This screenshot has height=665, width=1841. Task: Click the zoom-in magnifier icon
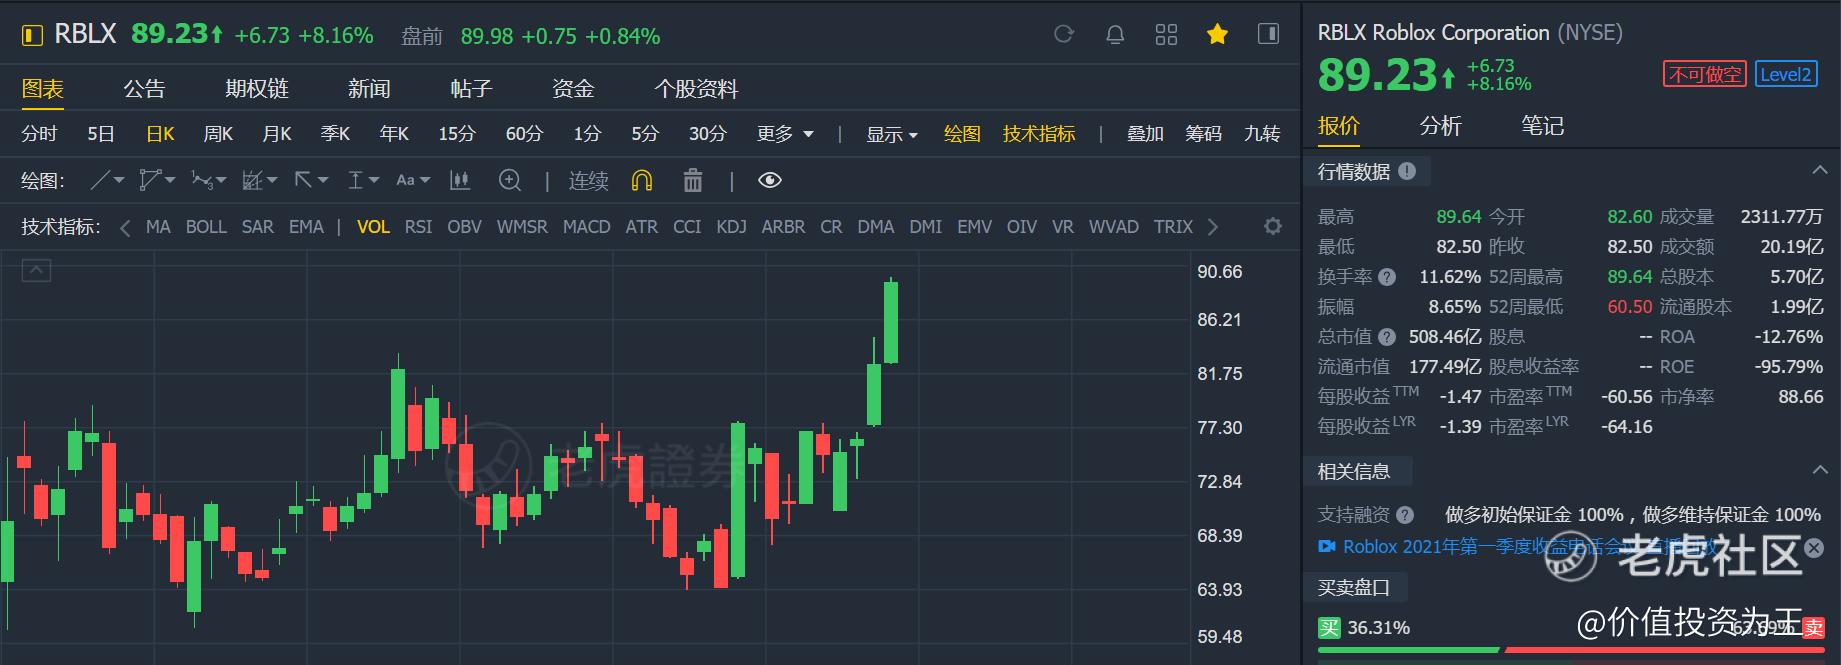tap(510, 181)
